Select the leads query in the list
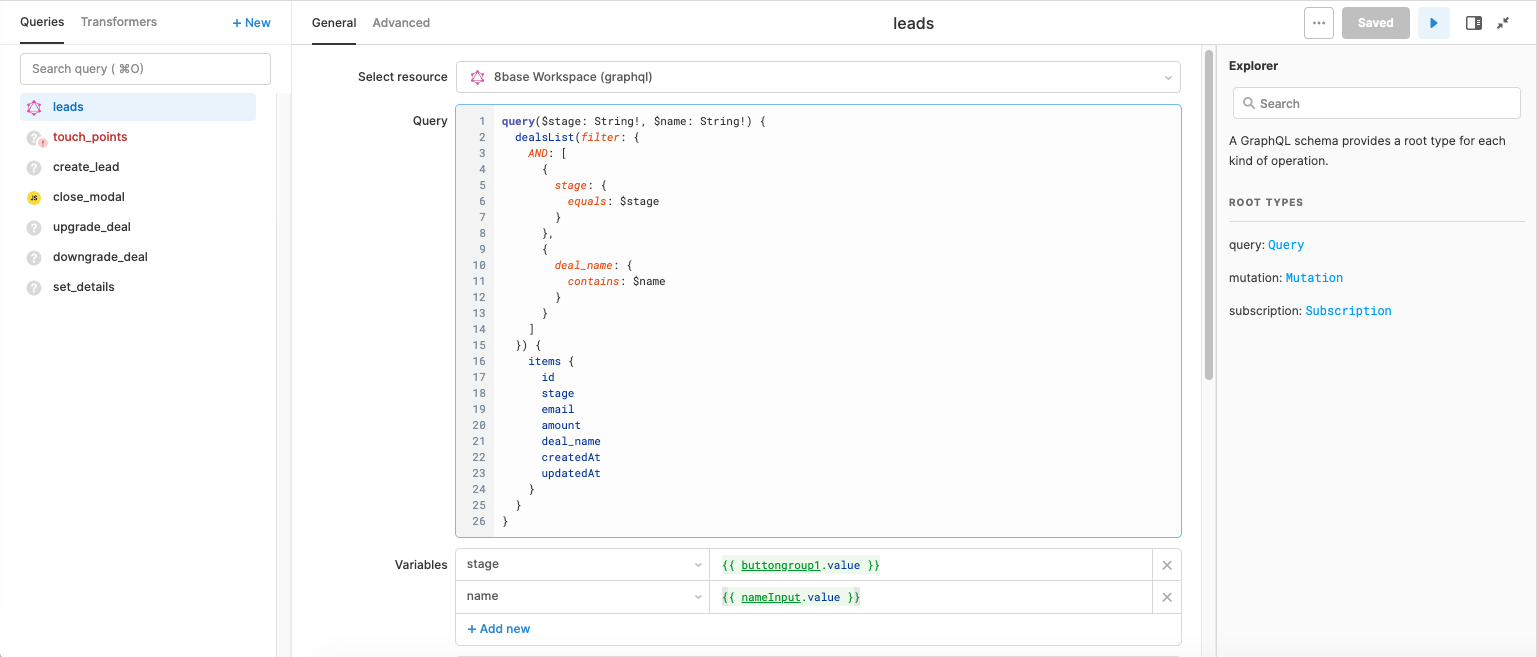 tap(138, 107)
